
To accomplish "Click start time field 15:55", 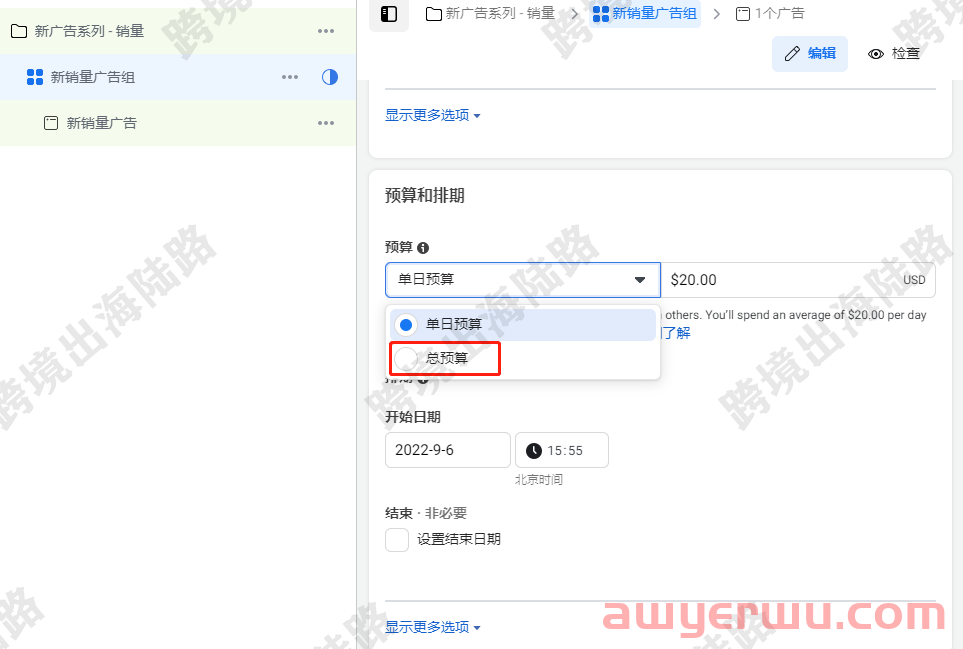I will coord(561,450).
